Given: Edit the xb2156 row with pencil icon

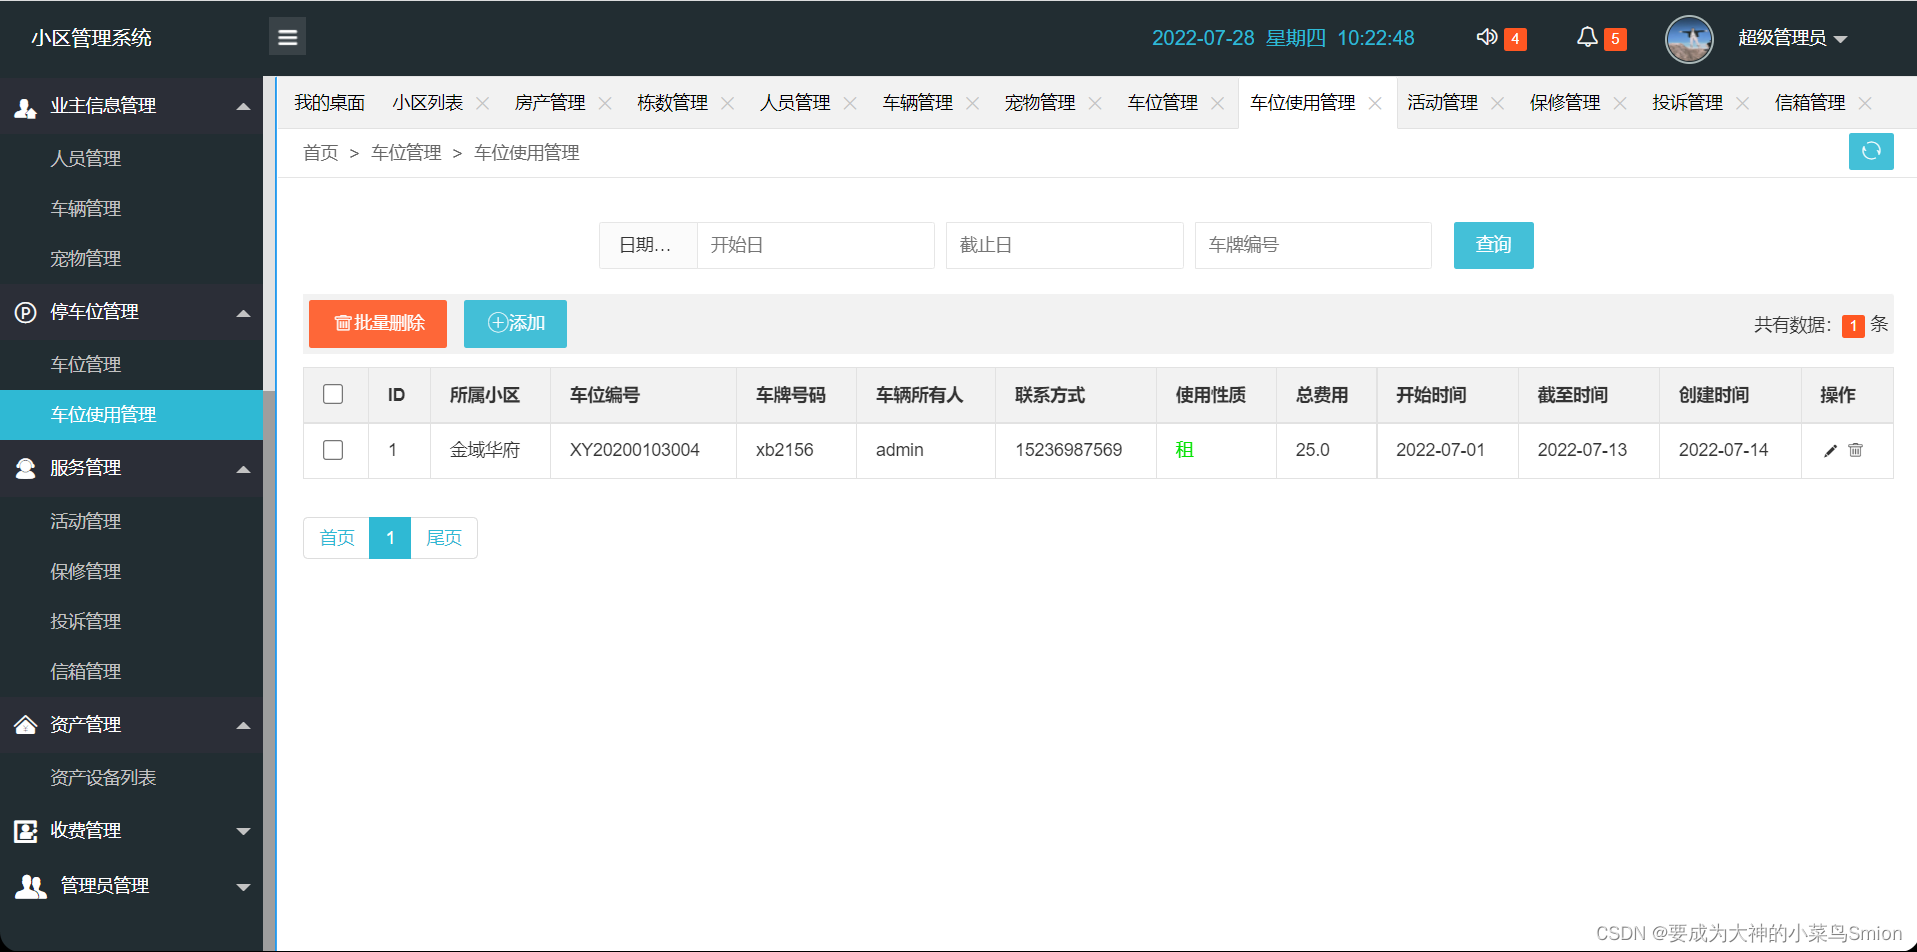Looking at the screenshot, I should pos(1830,451).
